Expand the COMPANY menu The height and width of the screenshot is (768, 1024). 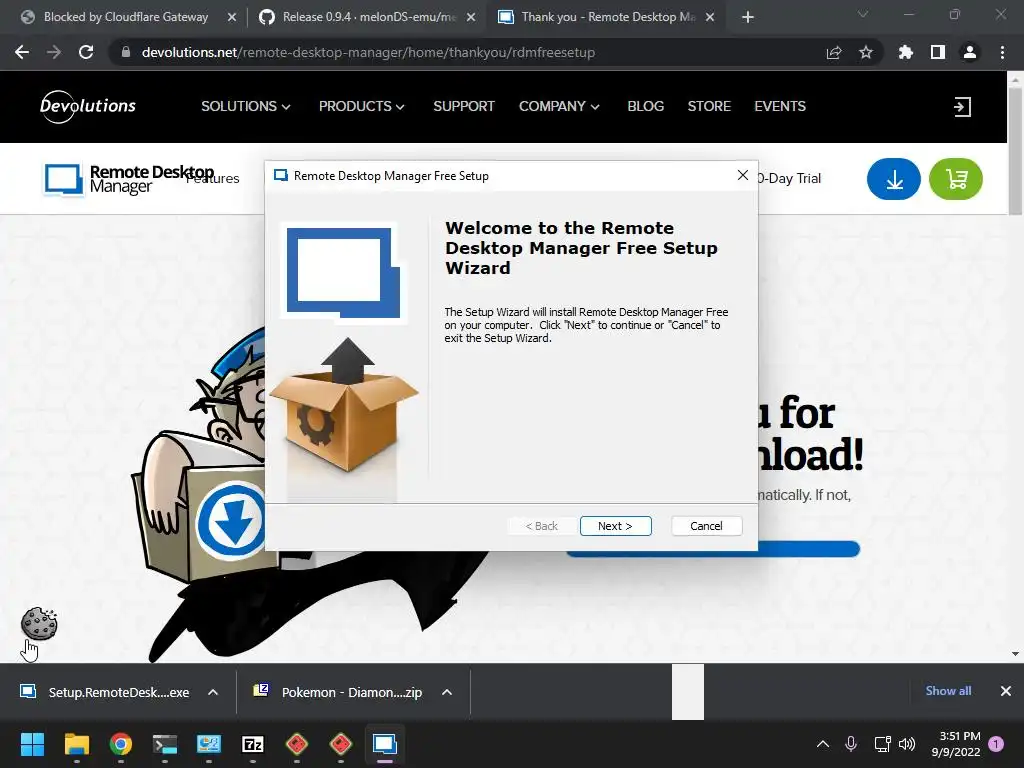point(559,106)
